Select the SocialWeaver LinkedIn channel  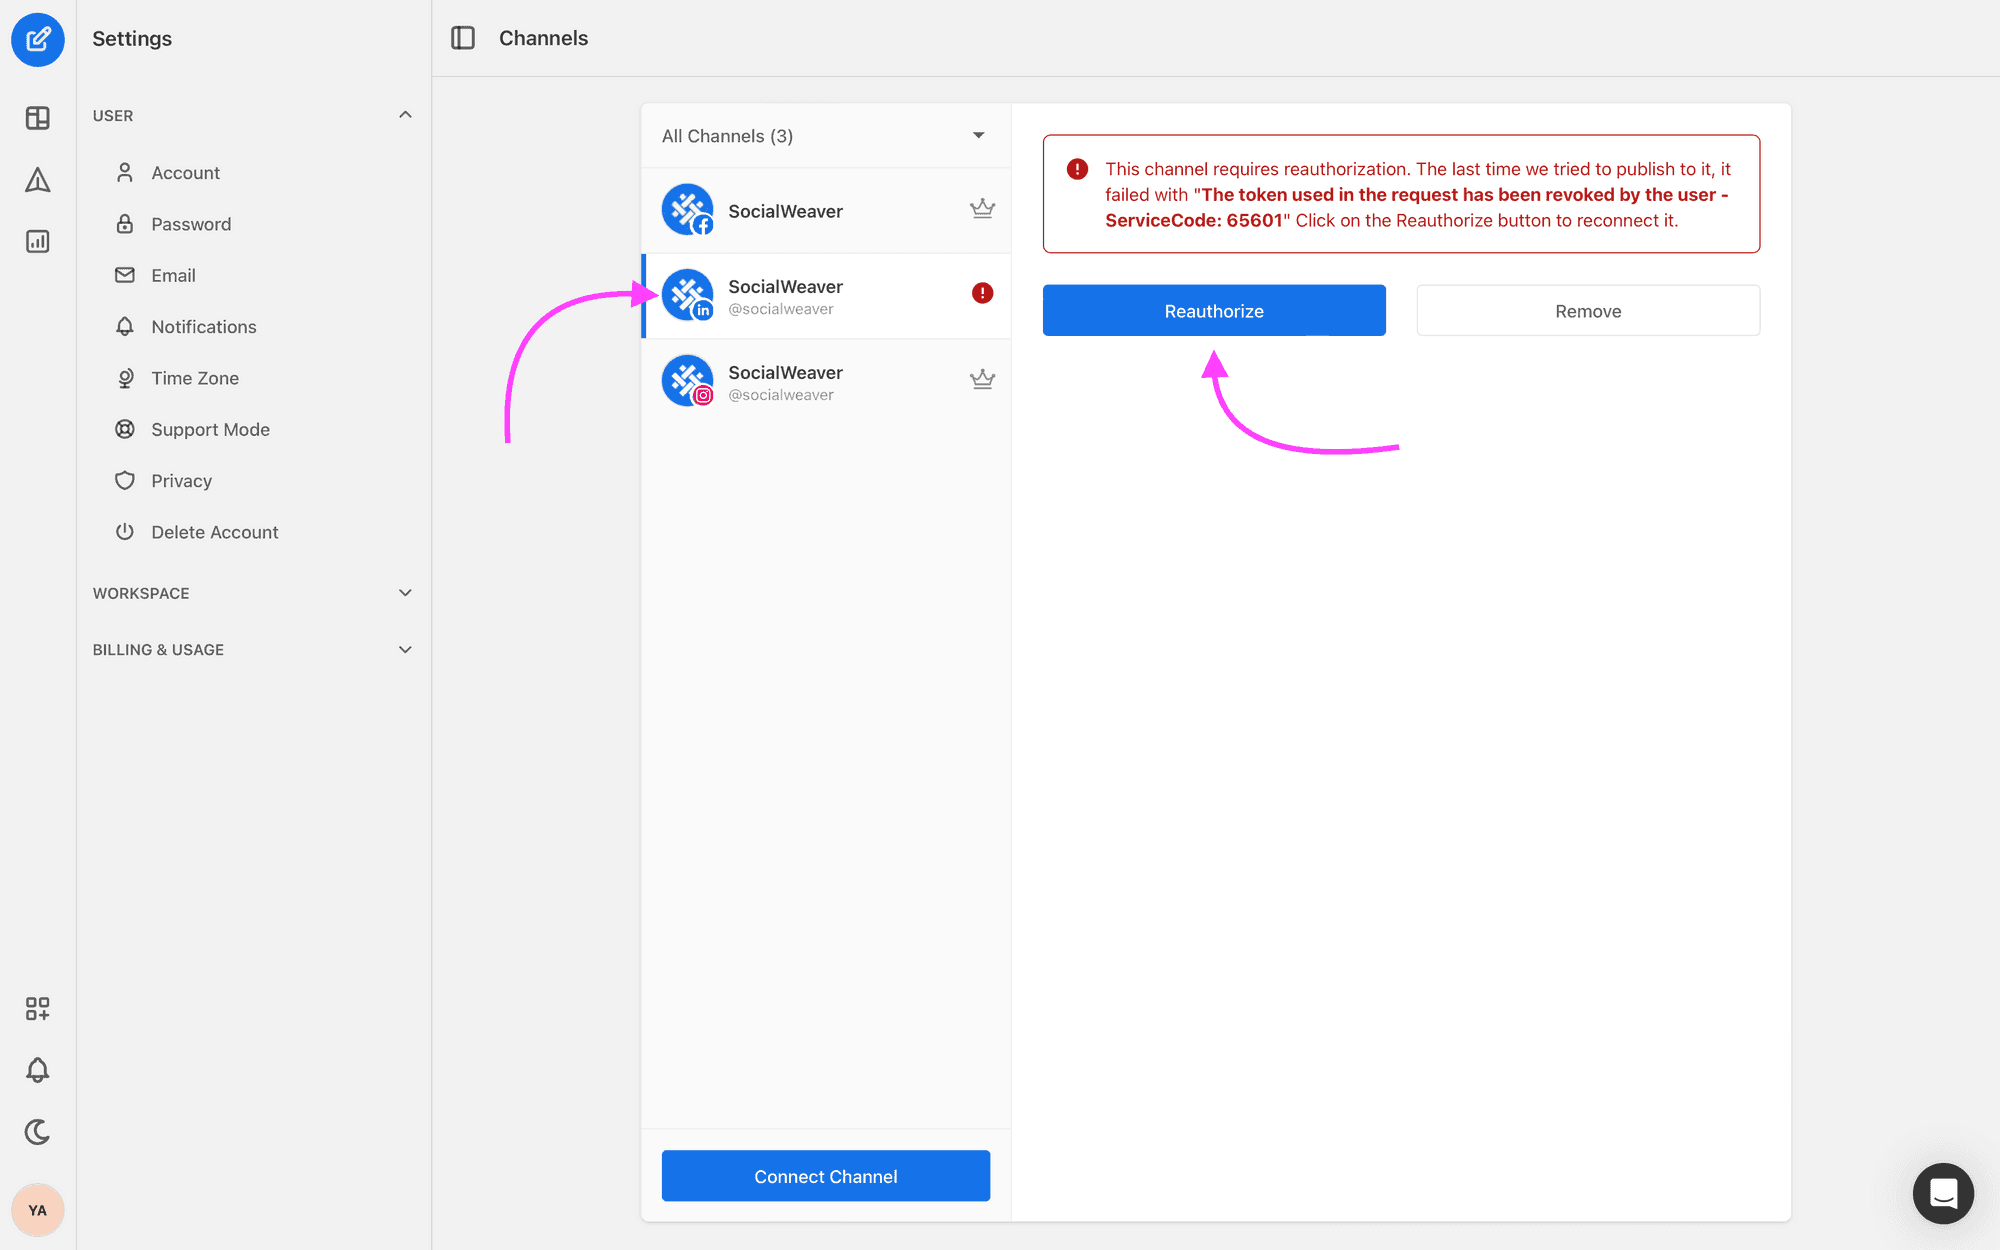click(826, 296)
